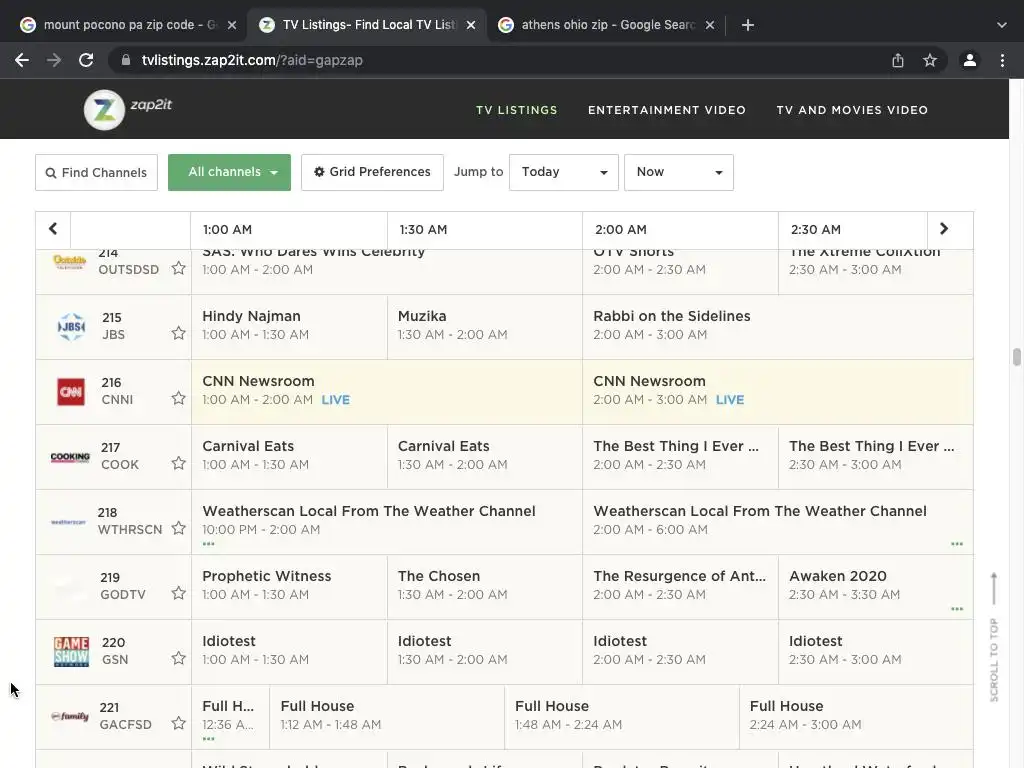Favorite channel 216 CNNI with star
The width and height of the screenshot is (1024, 768).
point(178,398)
